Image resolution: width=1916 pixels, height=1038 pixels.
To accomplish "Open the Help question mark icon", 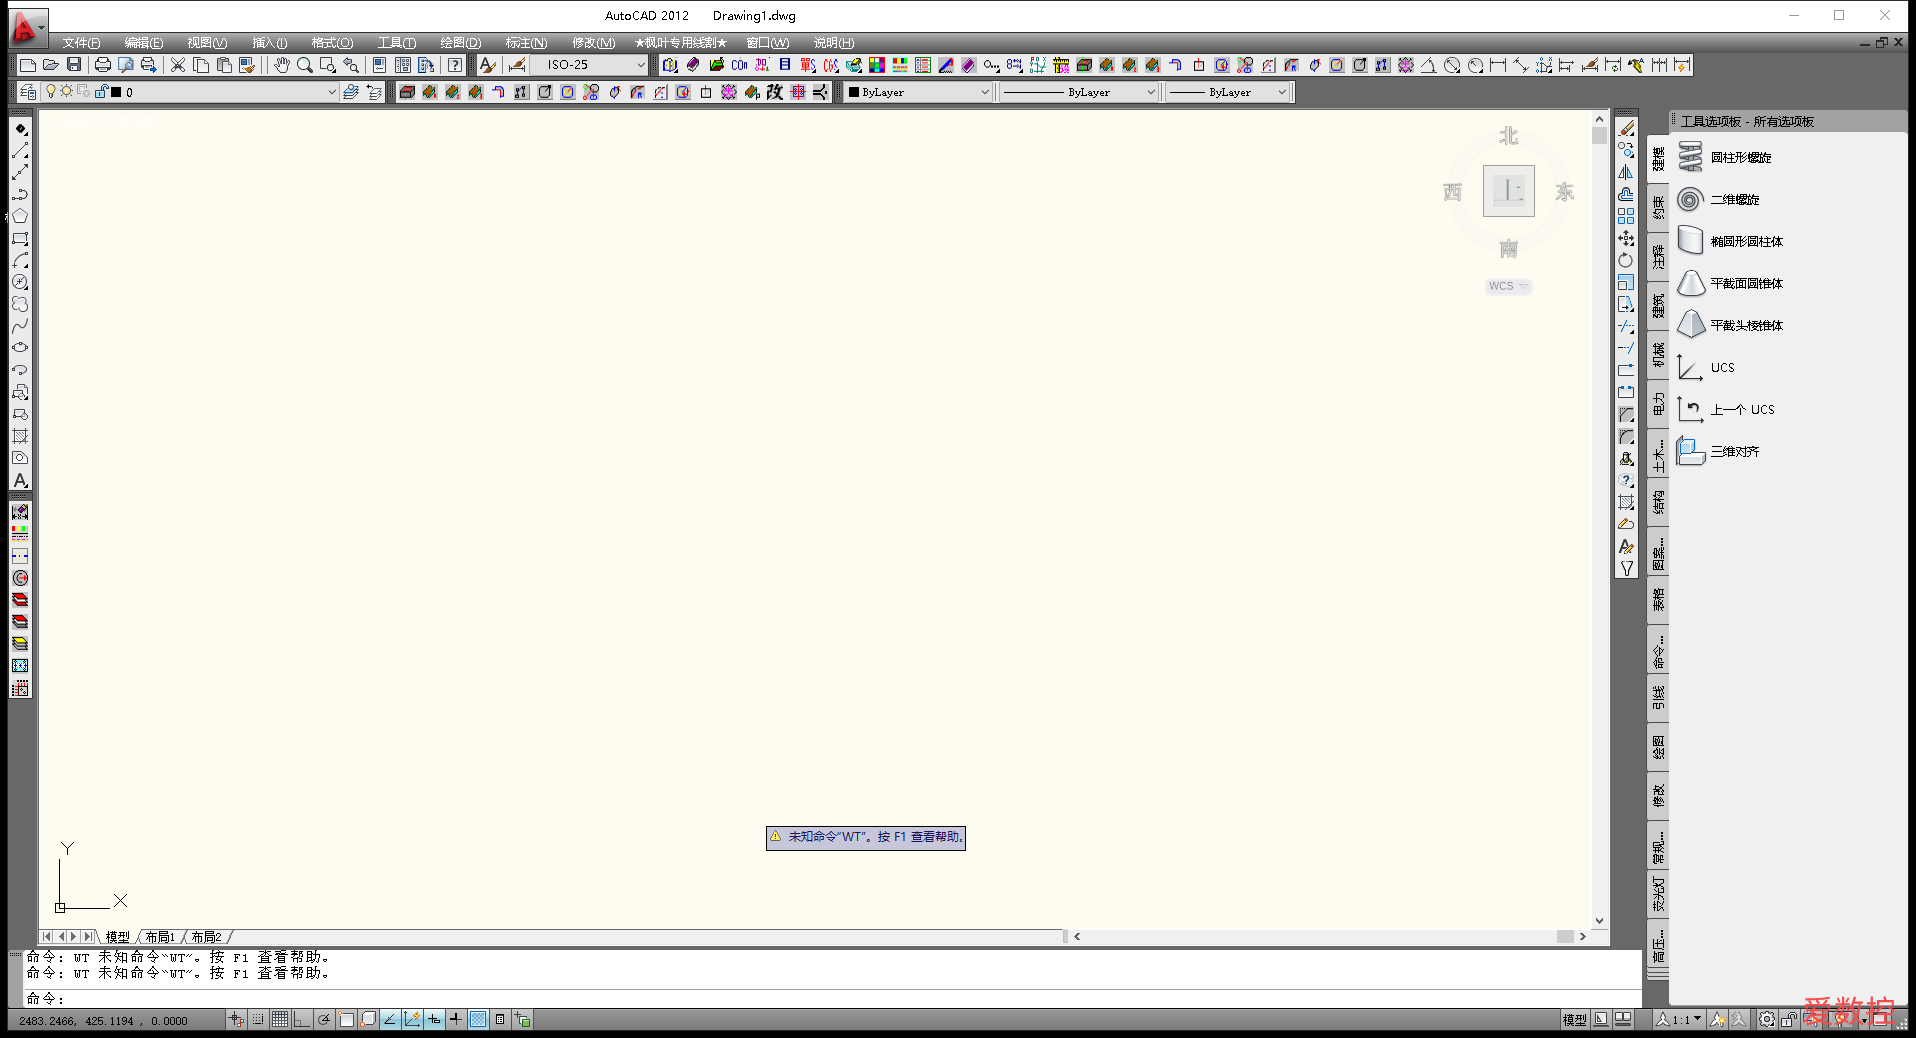I will (x=455, y=65).
